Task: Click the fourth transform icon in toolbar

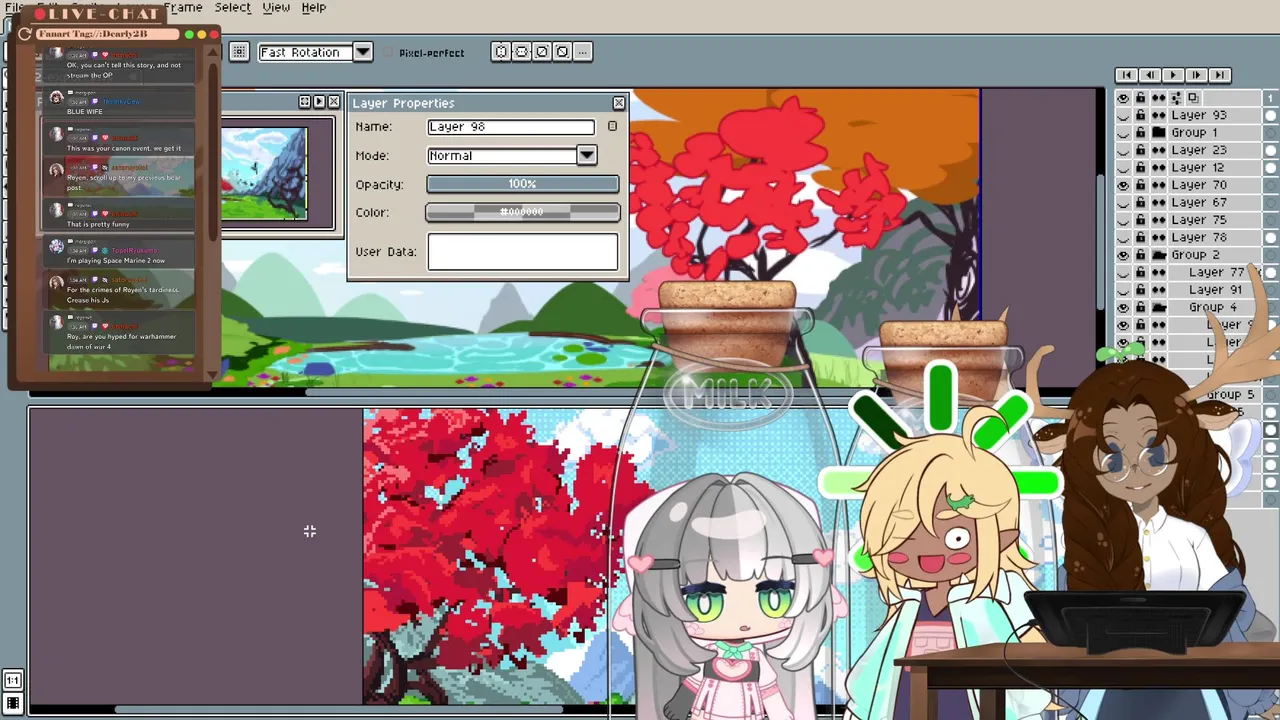Action: [561, 52]
